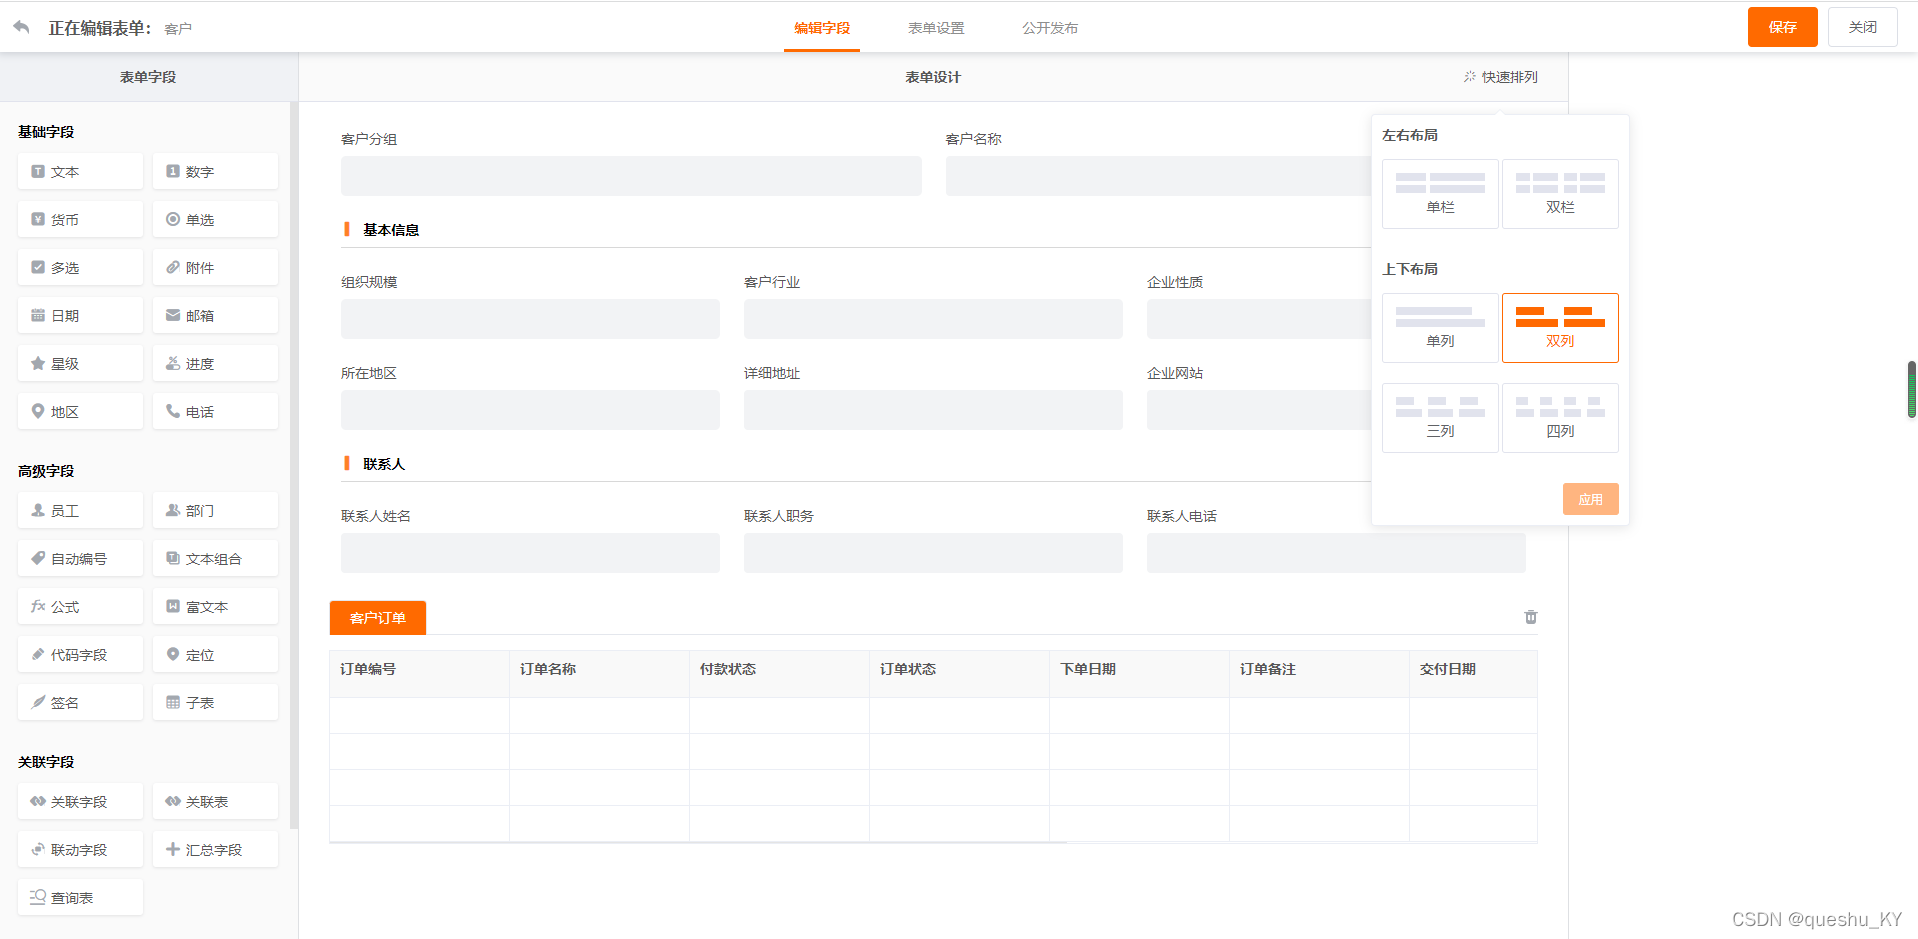
Task: Add a 富文本 rich text field
Action: (215, 606)
